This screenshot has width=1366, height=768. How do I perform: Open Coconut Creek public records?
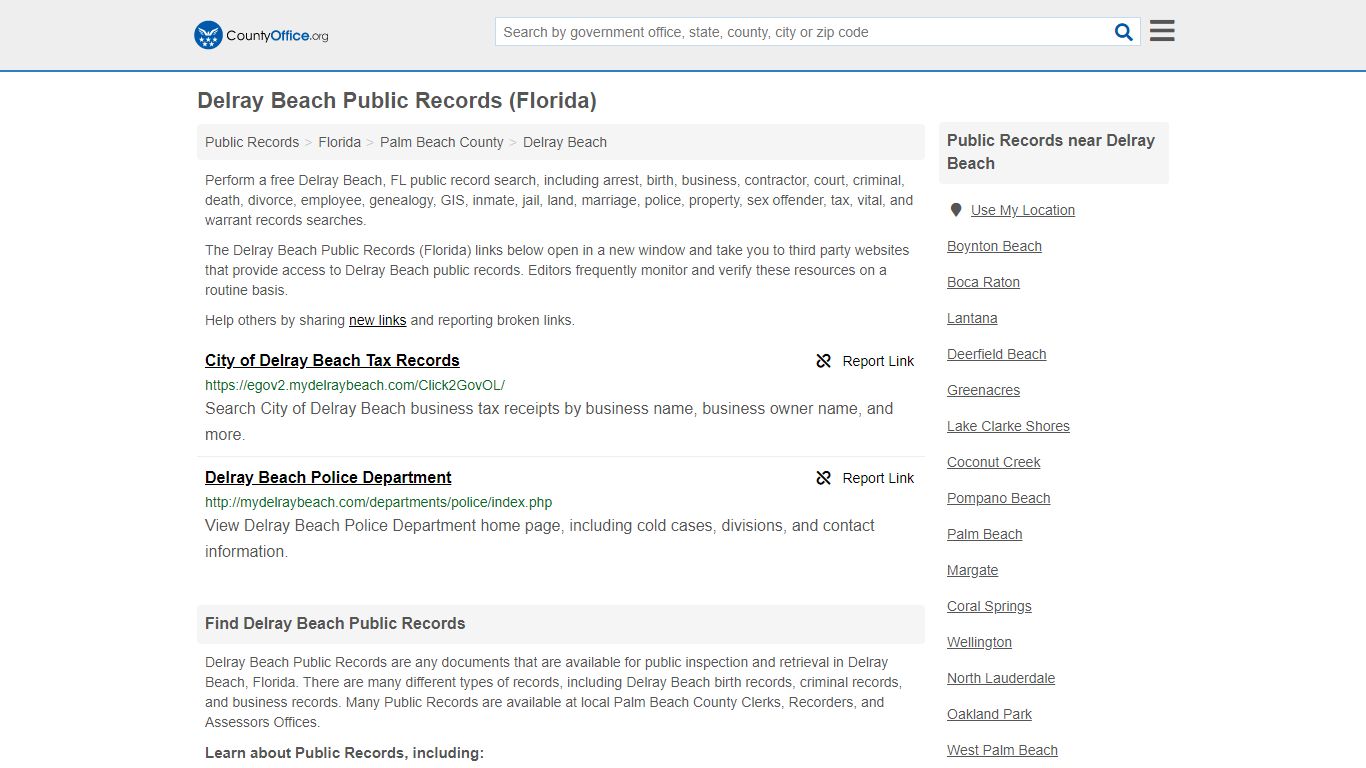coord(993,462)
